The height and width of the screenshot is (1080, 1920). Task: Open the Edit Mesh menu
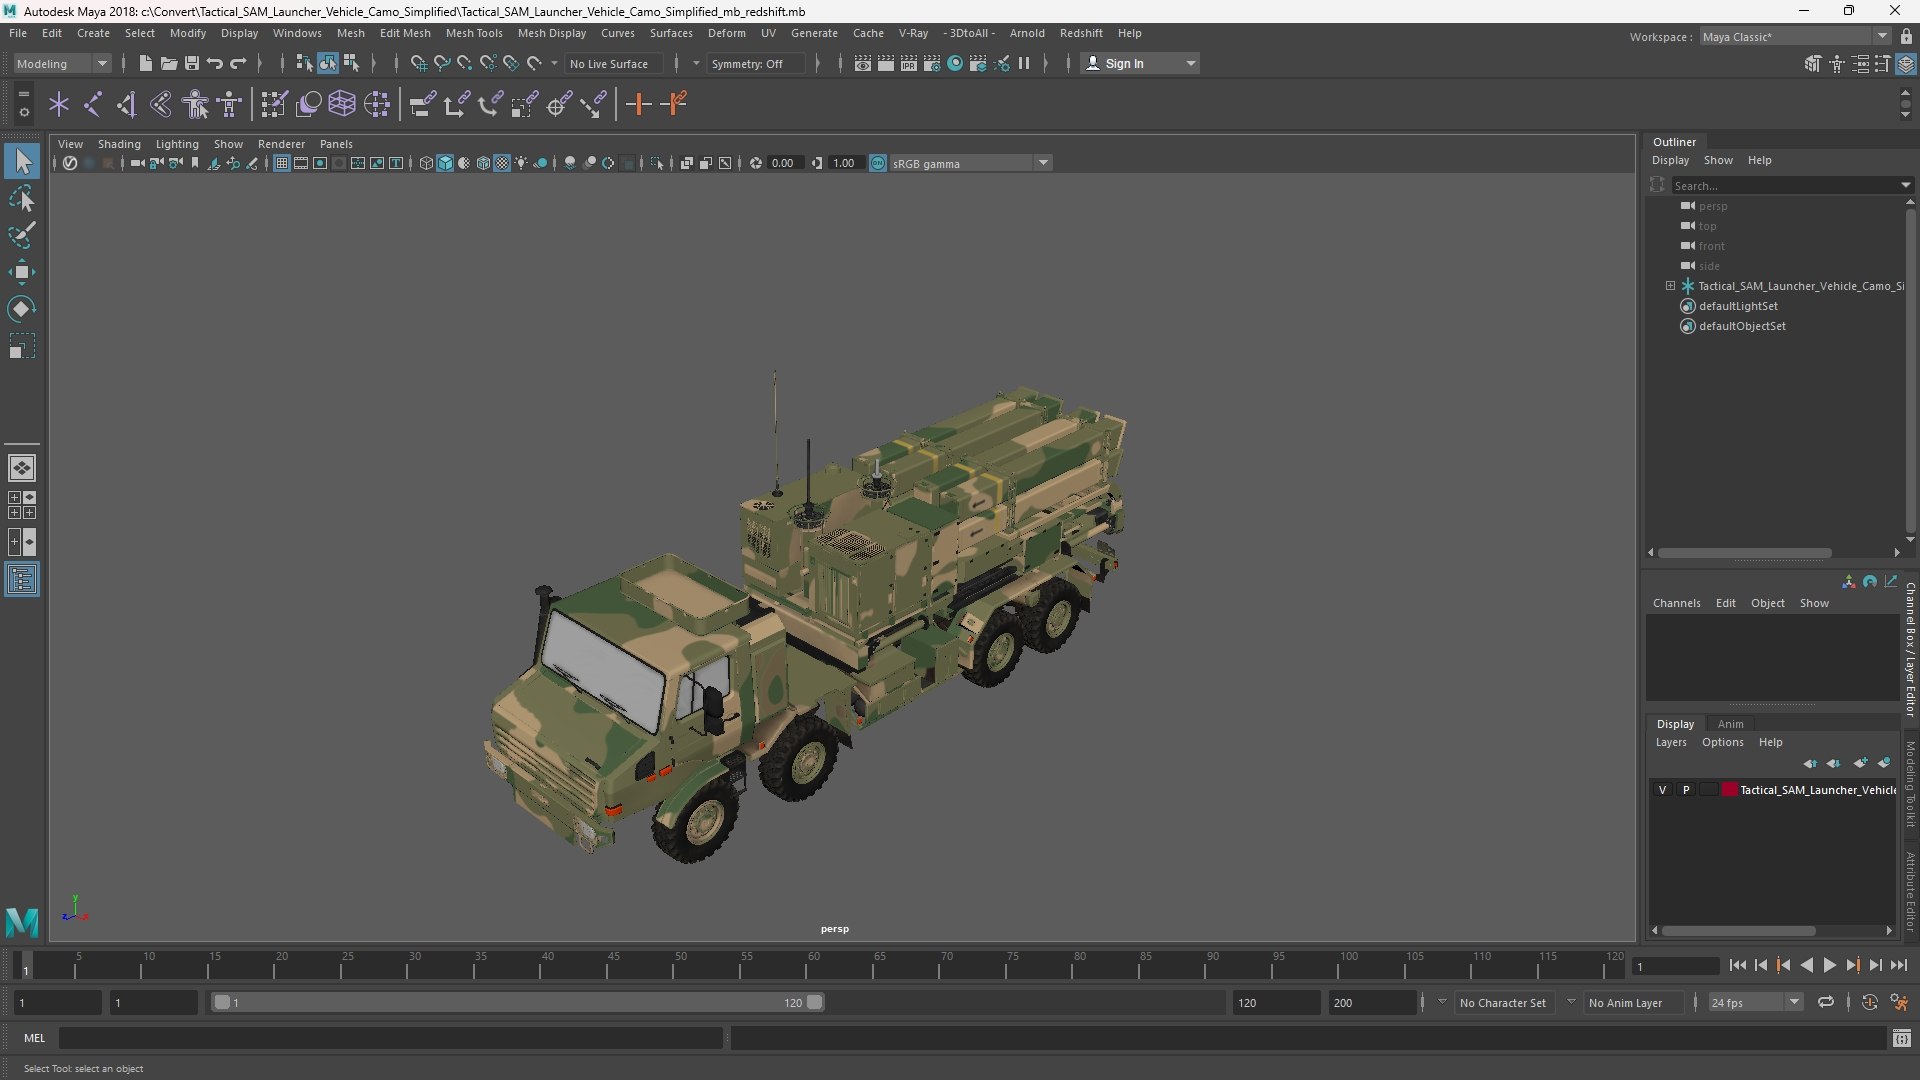tap(405, 33)
